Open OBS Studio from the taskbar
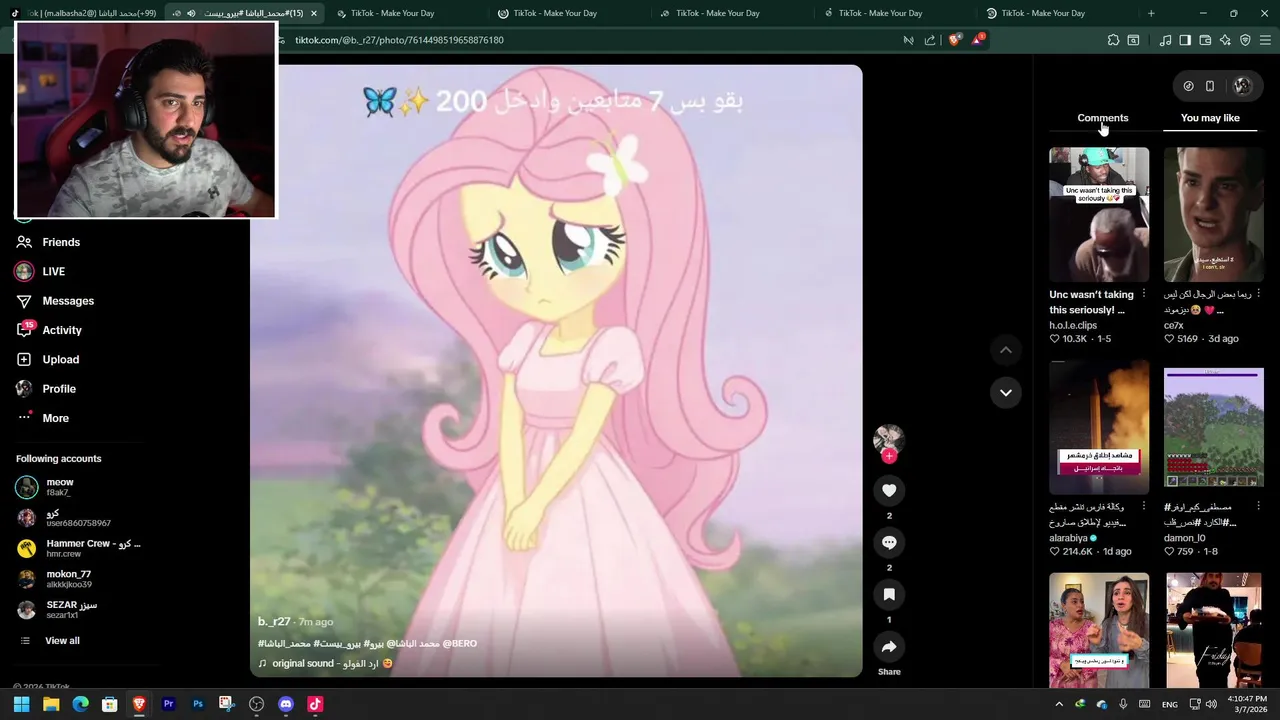The width and height of the screenshot is (1280, 720). tap(256, 704)
